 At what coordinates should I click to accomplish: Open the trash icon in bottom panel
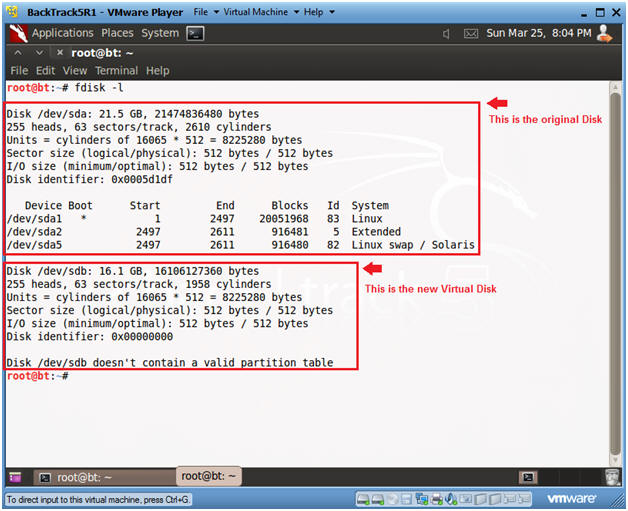tap(613, 477)
